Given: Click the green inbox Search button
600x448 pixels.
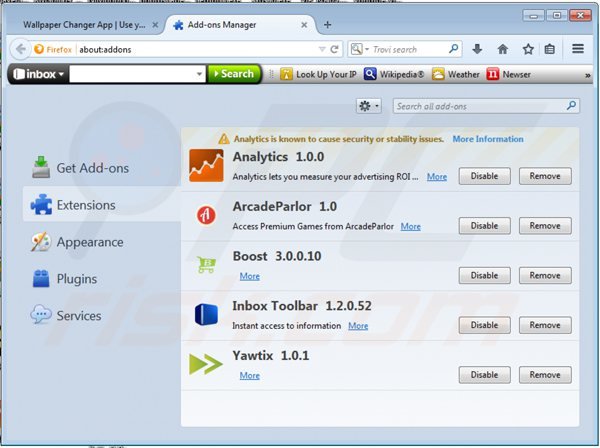Looking at the screenshot, I should tap(234, 74).
